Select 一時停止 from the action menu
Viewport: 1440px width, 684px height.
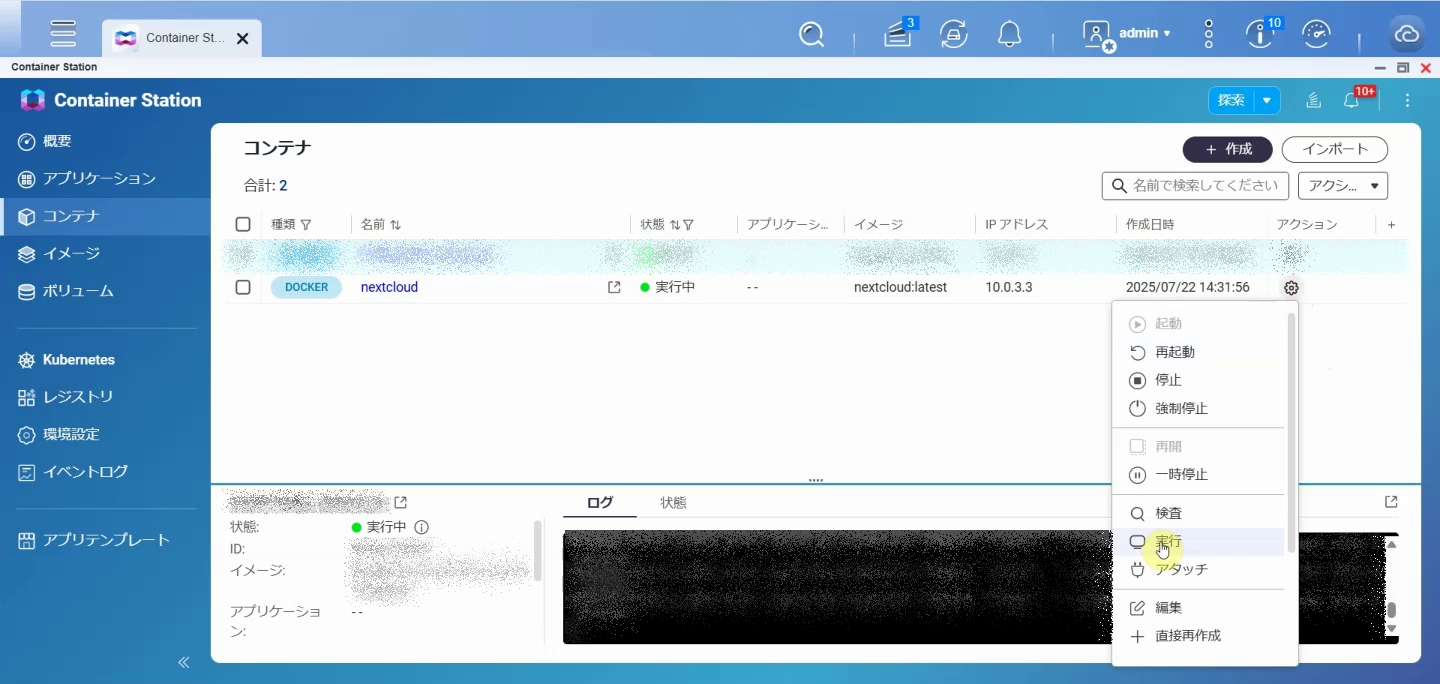(1199, 475)
